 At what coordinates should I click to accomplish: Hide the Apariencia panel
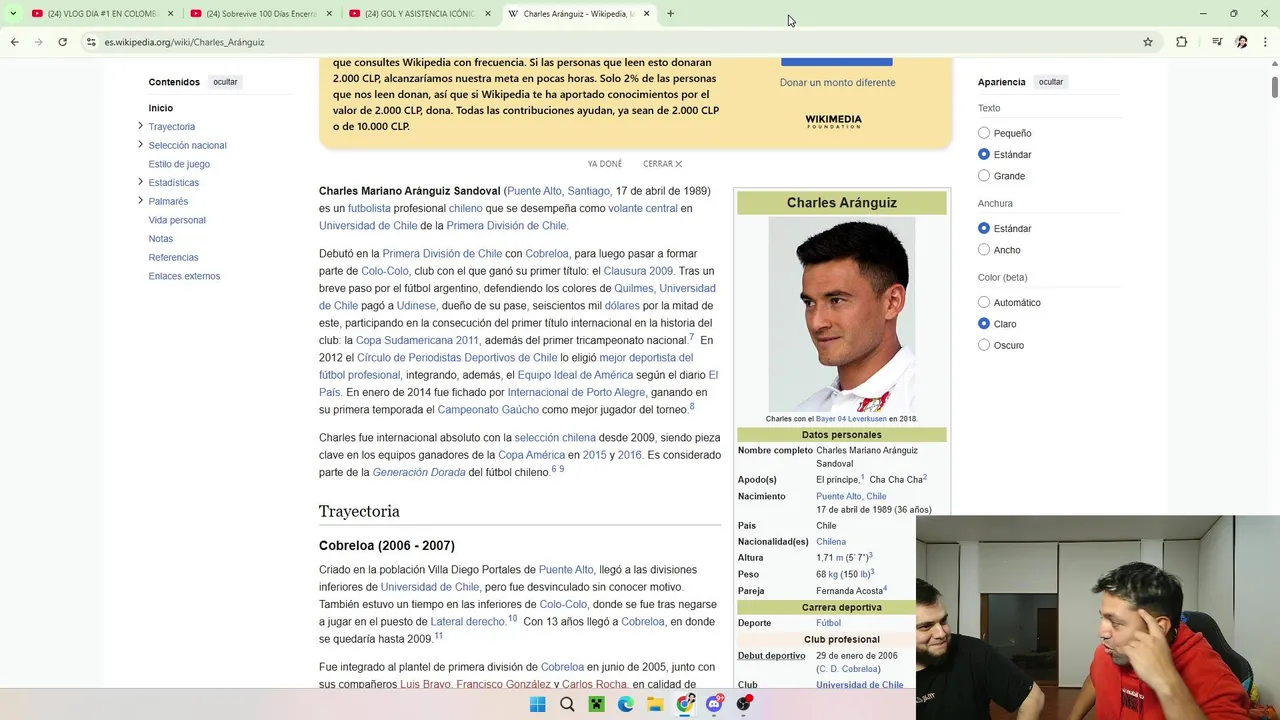1050,82
